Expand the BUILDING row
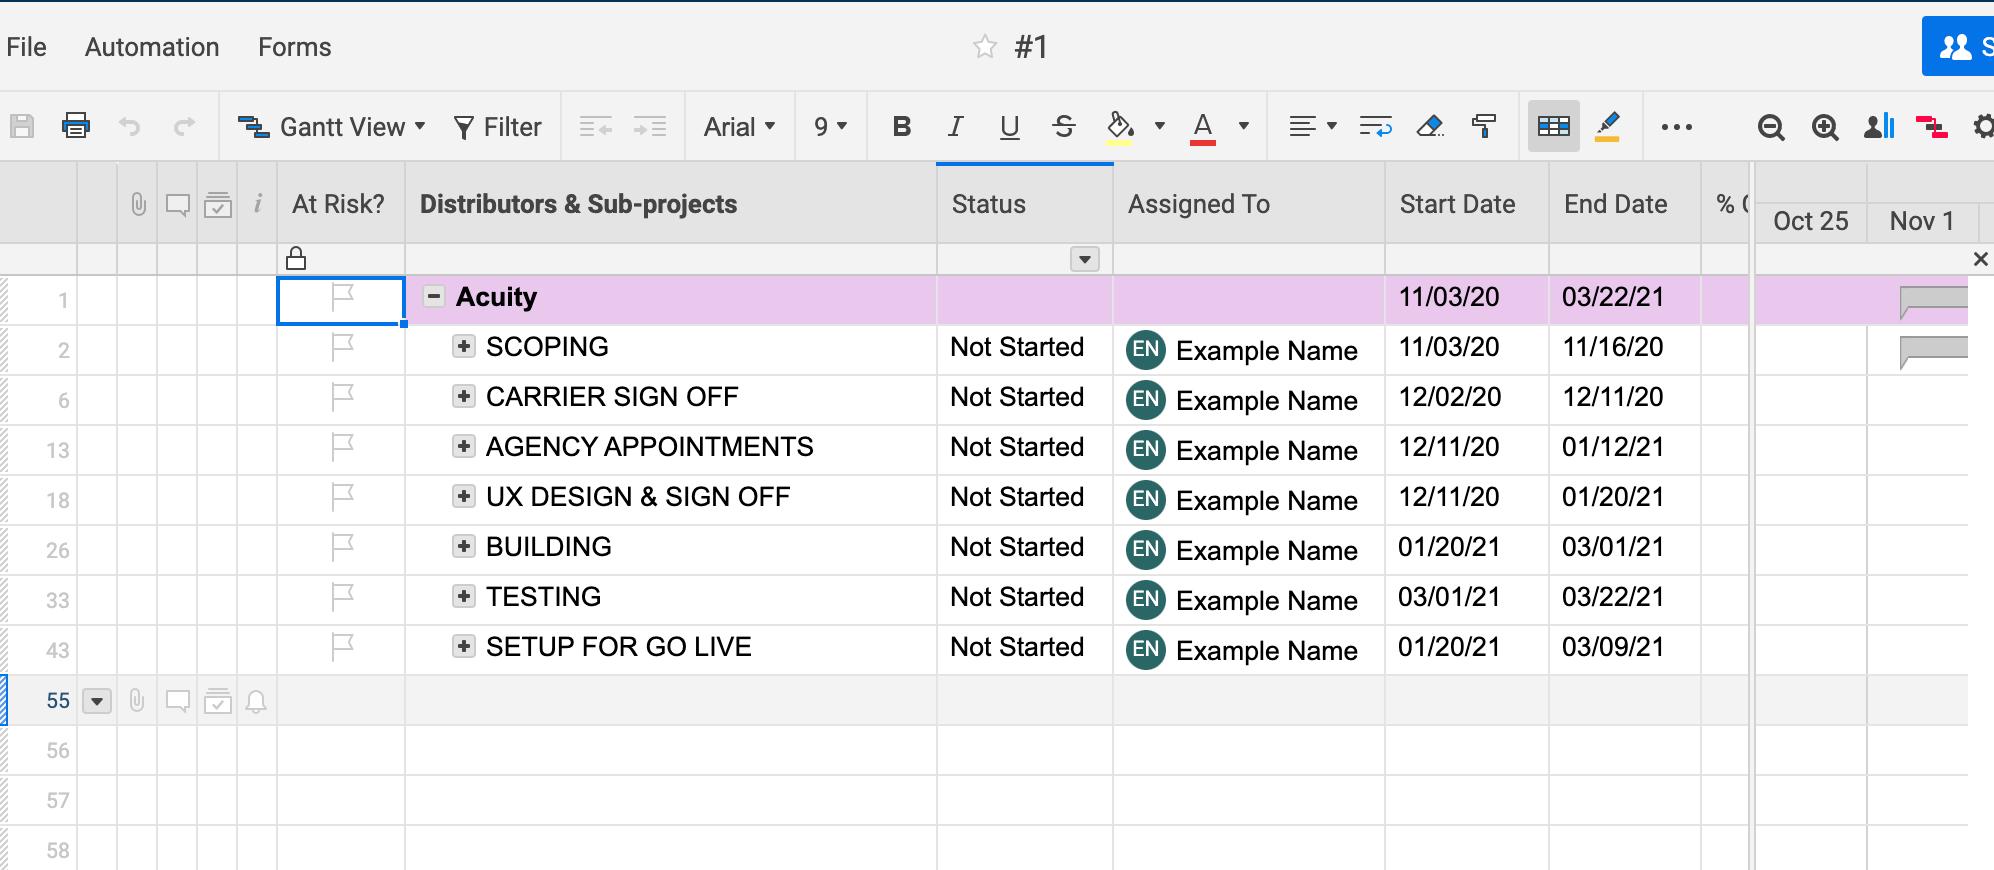The width and height of the screenshot is (1994, 870). [x=463, y=546]
